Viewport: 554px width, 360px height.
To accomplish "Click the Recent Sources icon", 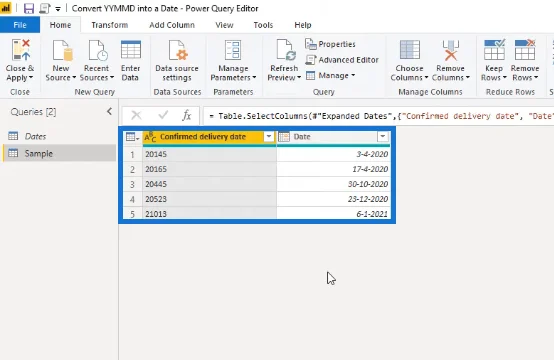I will (98, 51).
